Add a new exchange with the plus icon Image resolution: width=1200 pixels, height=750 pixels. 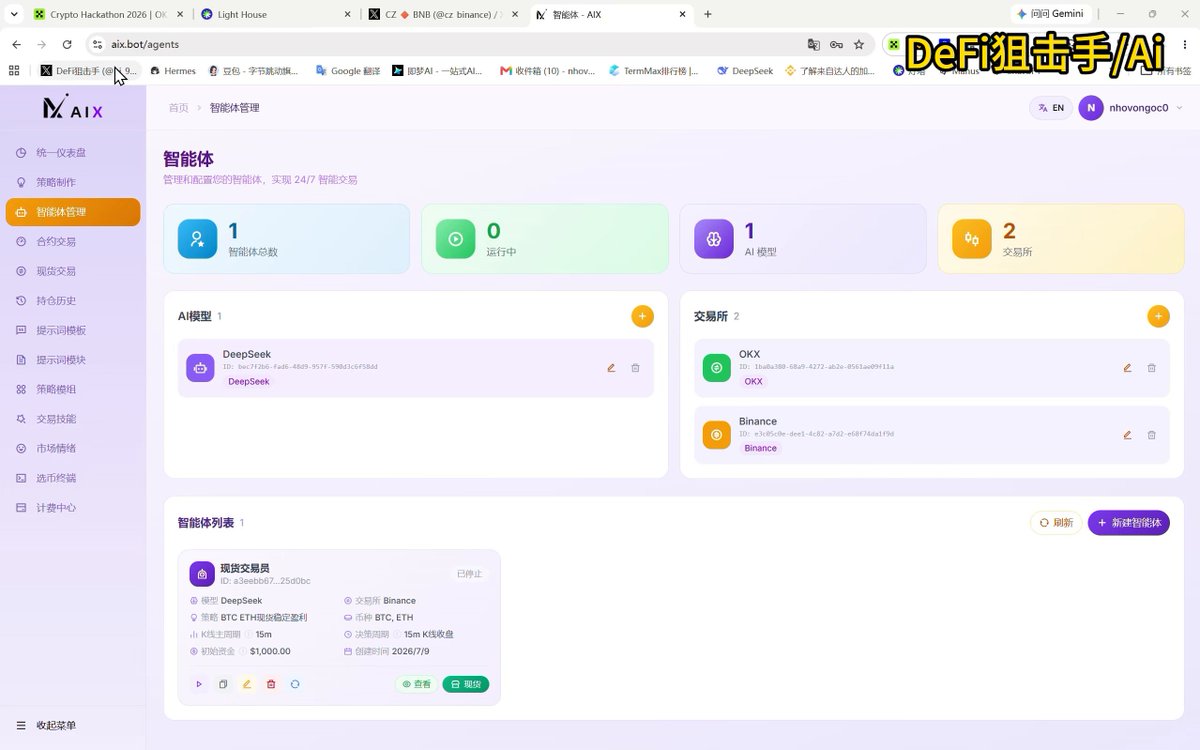click(x=1158, y=316)
